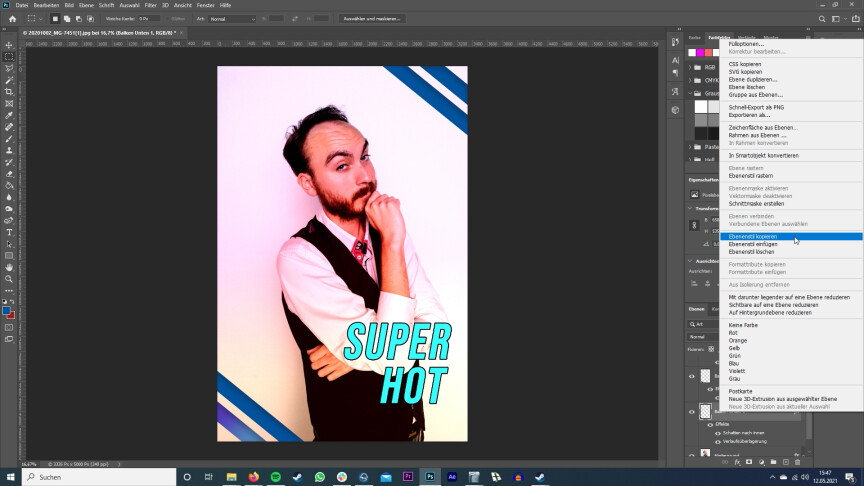Open the Filter menu
This screenshot has width=864, height=486.
pos(150,5)
